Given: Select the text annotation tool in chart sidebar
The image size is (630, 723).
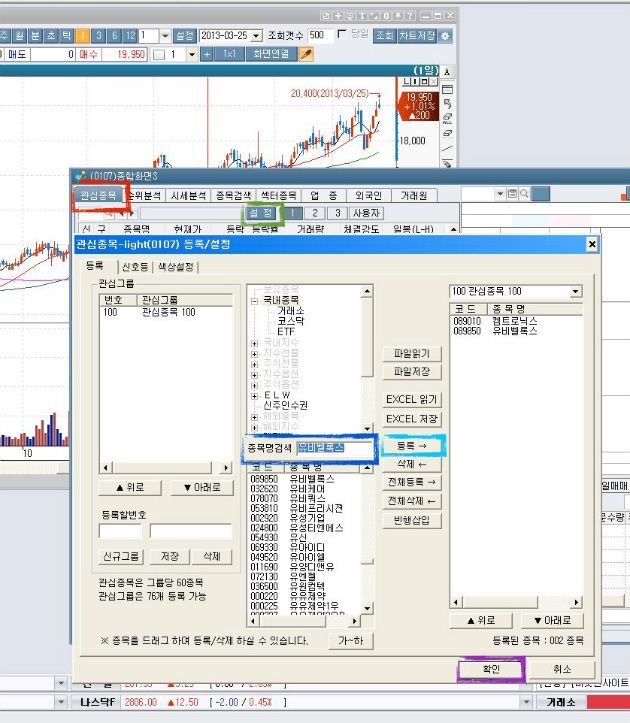Looking at the screenshot, I should [x=446, y=72].
